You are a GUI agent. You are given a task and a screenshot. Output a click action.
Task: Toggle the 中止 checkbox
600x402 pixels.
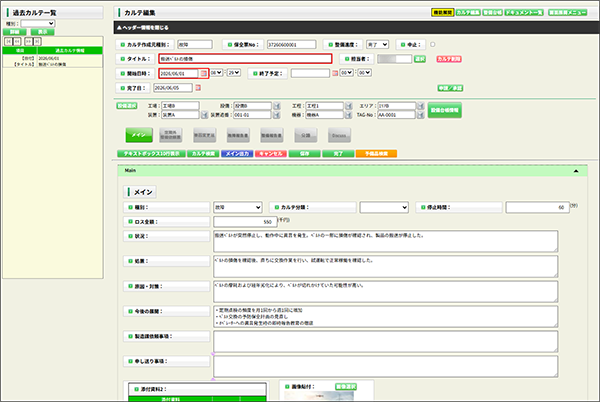(x=432, y=44)
